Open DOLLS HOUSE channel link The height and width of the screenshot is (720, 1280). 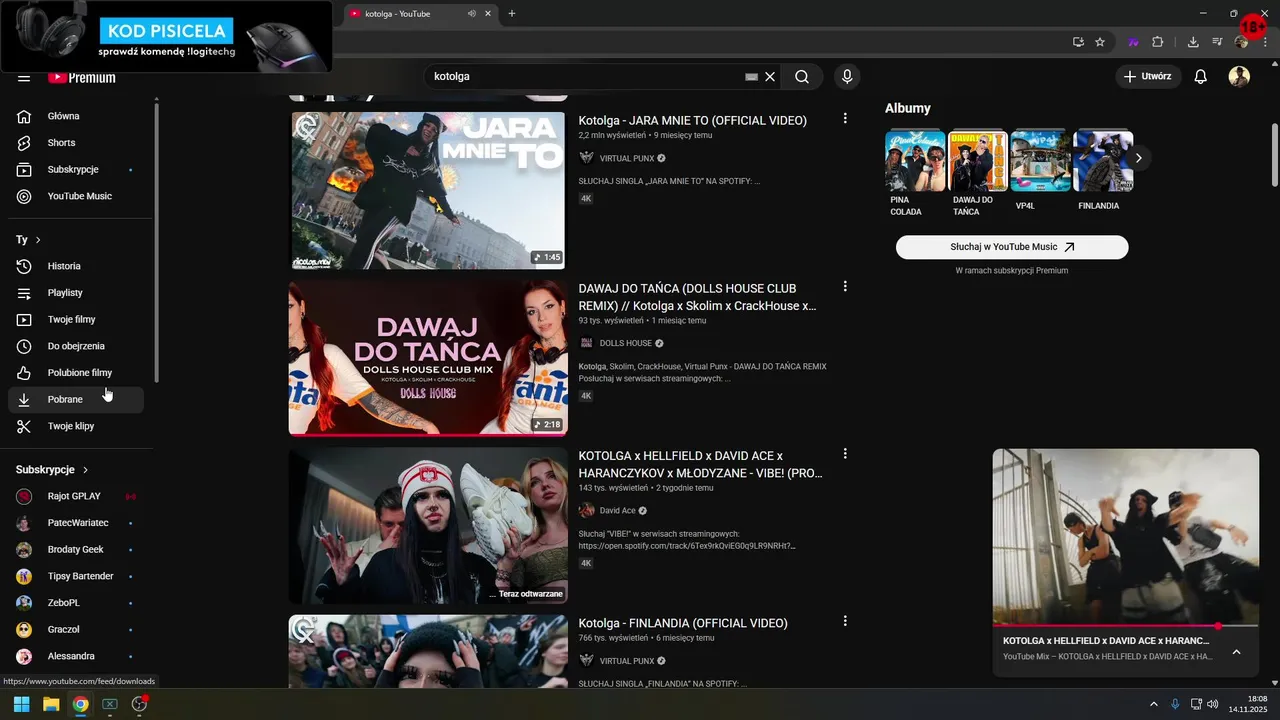(625, 343)
